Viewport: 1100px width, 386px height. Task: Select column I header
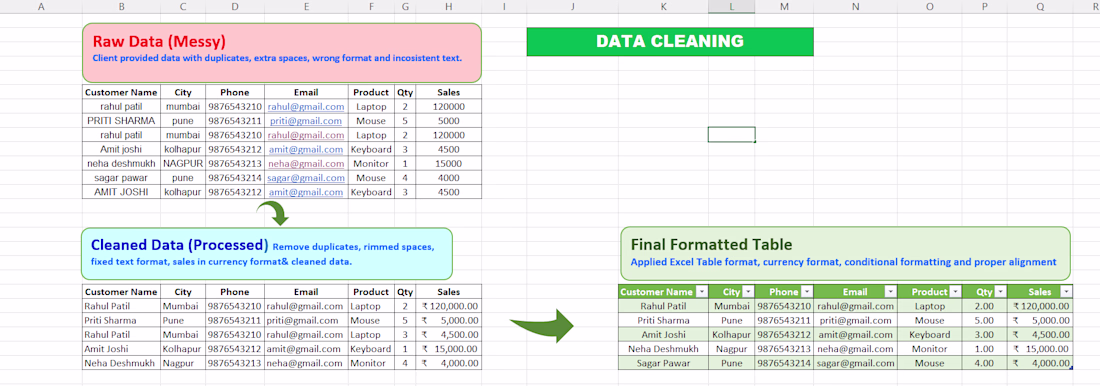[504, 7]
